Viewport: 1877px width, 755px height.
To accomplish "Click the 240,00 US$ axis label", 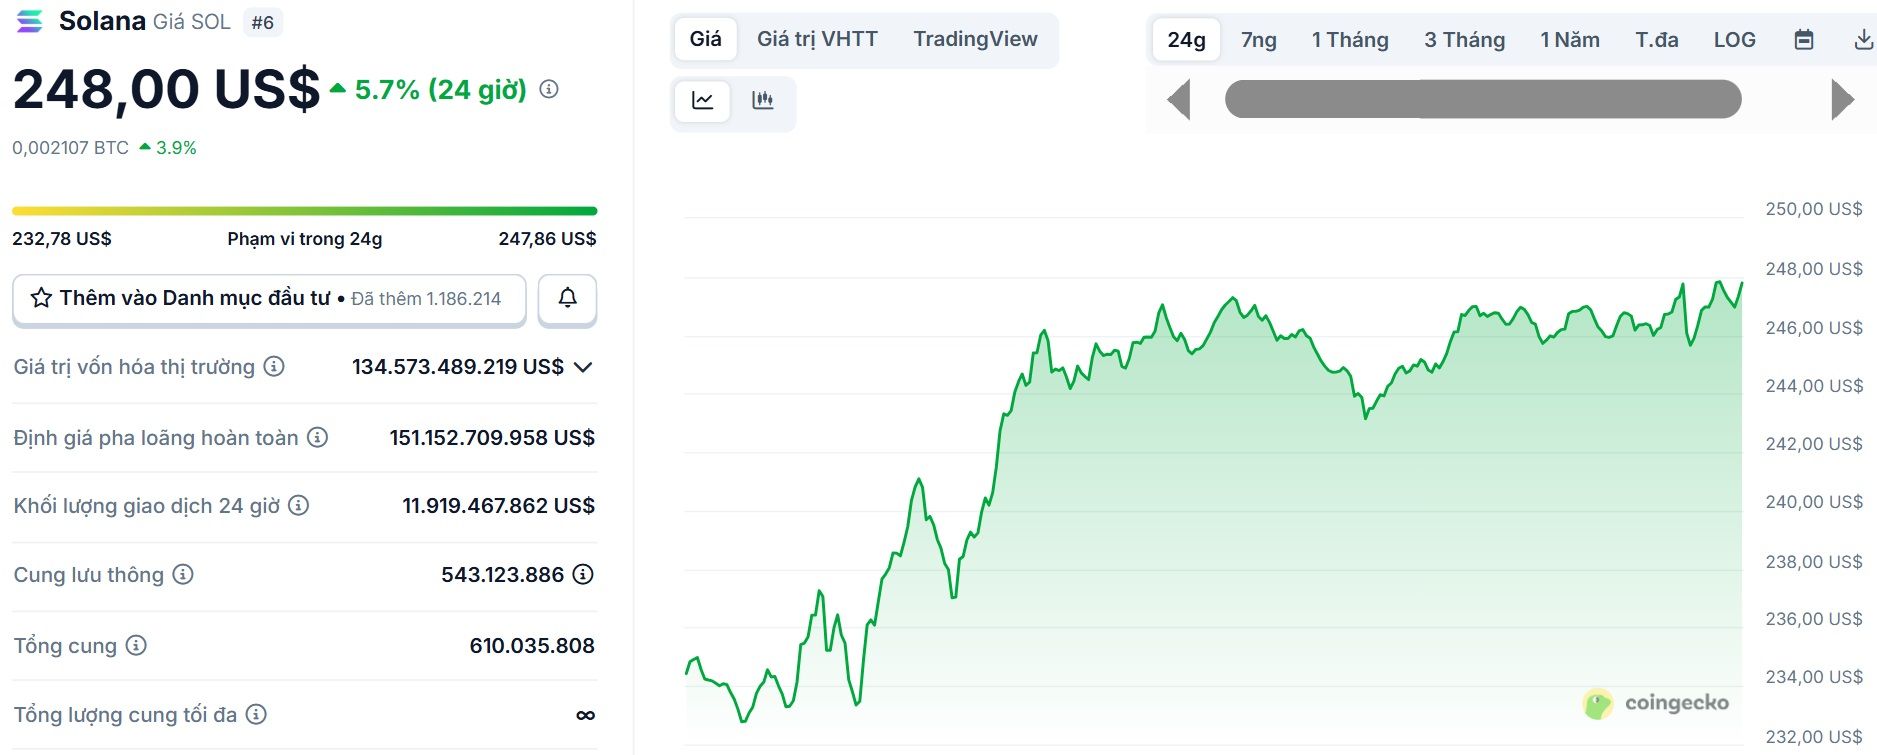I will point(1814,502).
